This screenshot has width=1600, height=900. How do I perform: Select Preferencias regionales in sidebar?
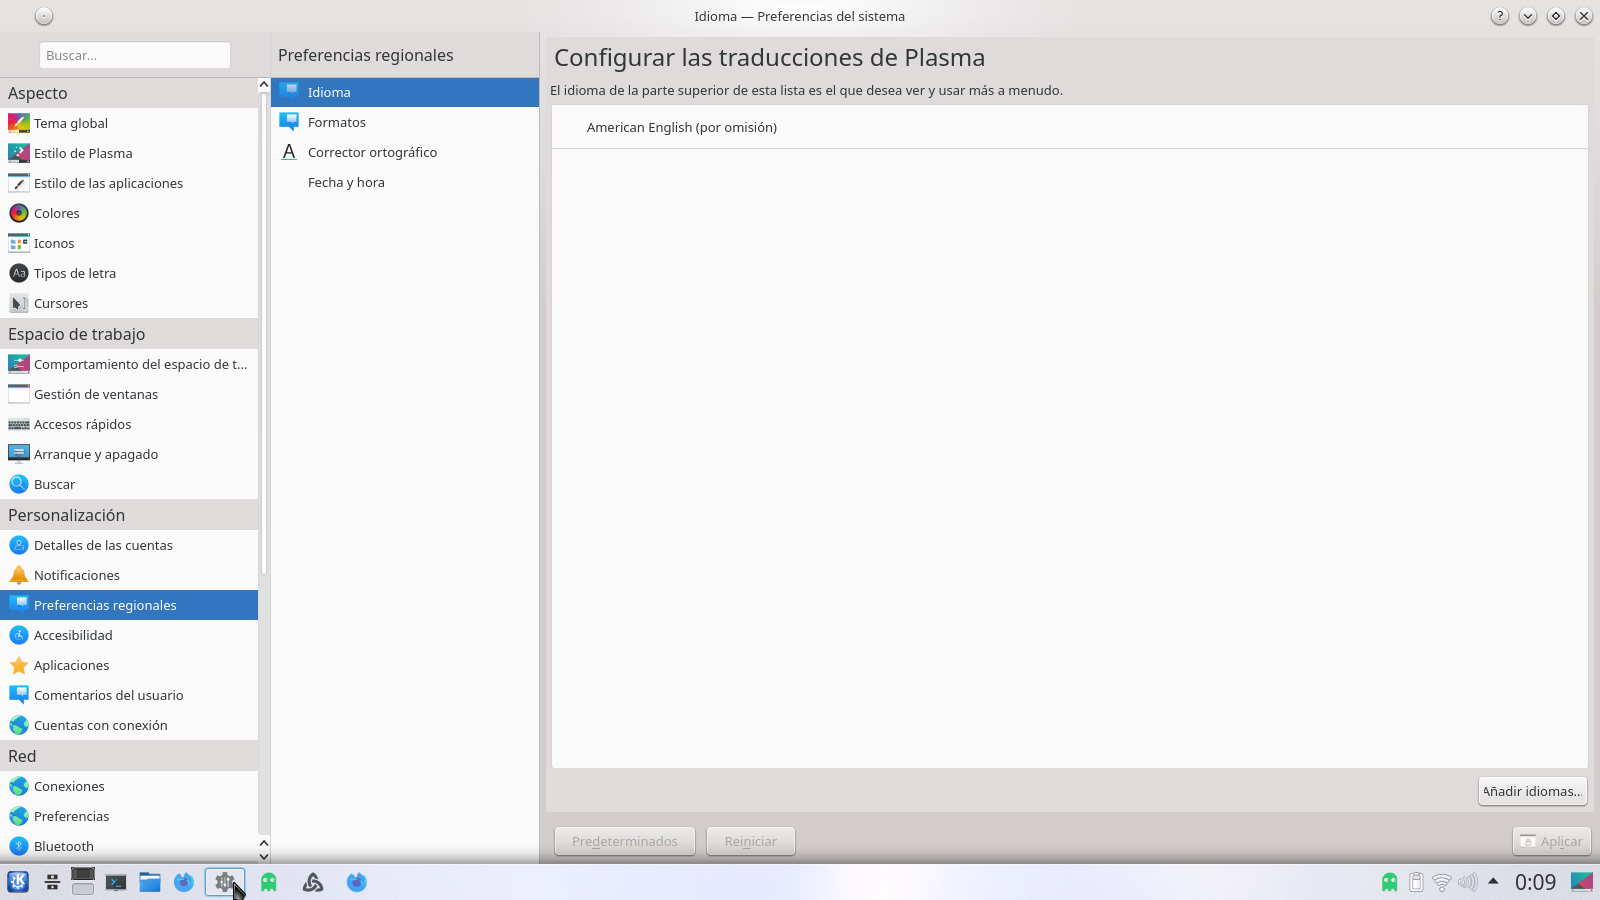(129, 605)
